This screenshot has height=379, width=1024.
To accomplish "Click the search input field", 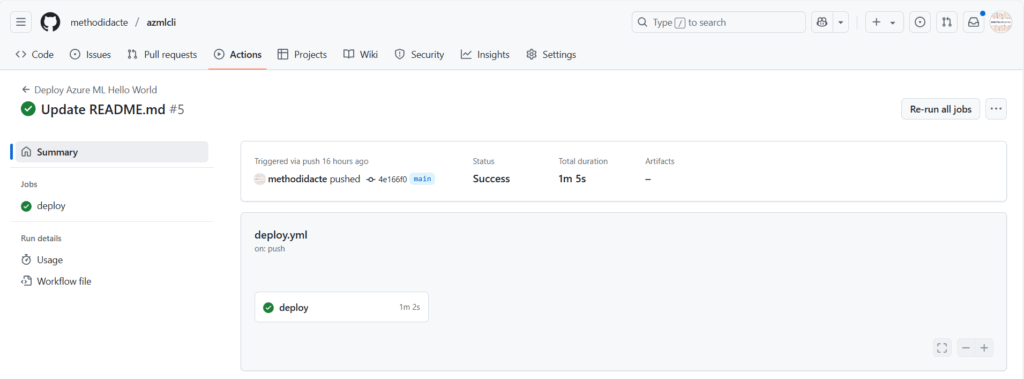I will tap(718, 22).
